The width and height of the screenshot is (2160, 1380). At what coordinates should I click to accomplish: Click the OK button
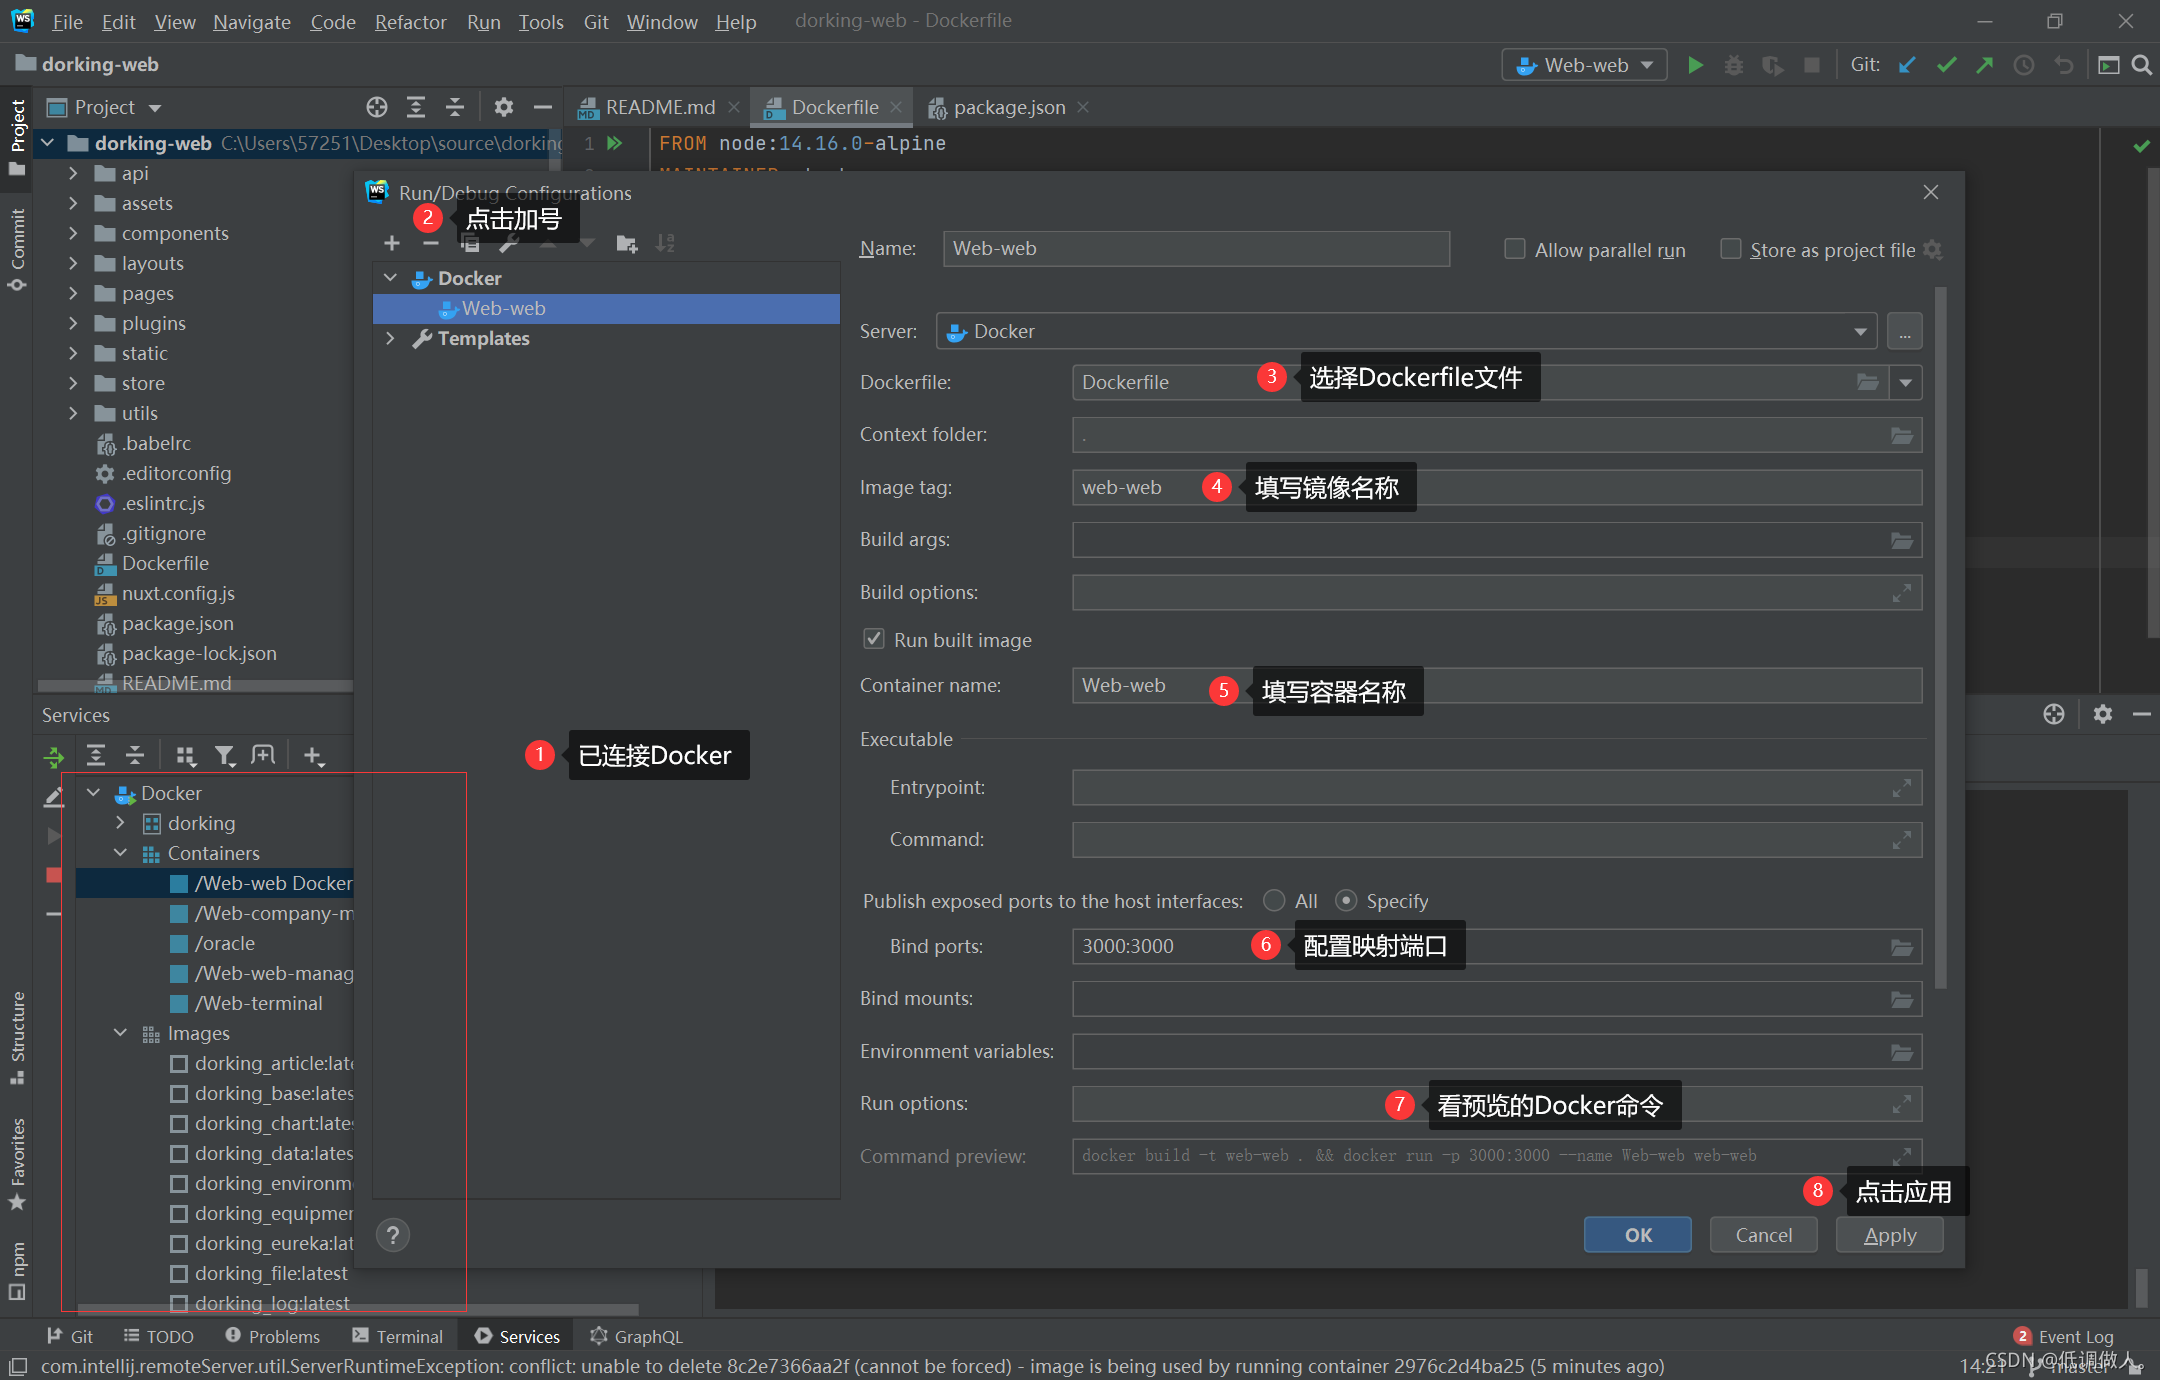1638,1235
